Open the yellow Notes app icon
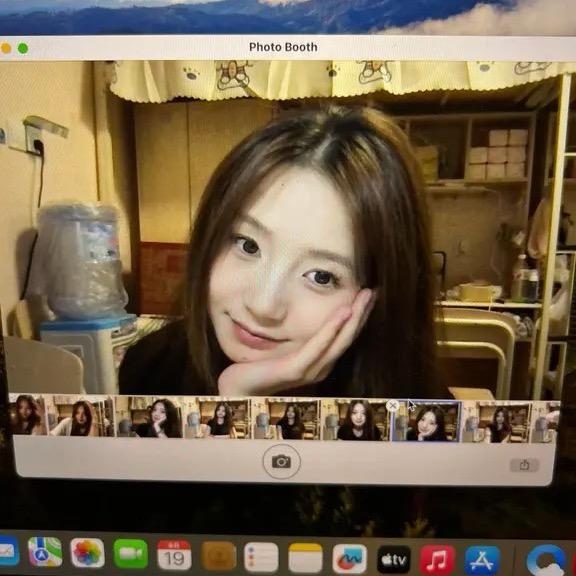Screen dimensions: 576x576 pyautogui.click(x=305, y=558)
